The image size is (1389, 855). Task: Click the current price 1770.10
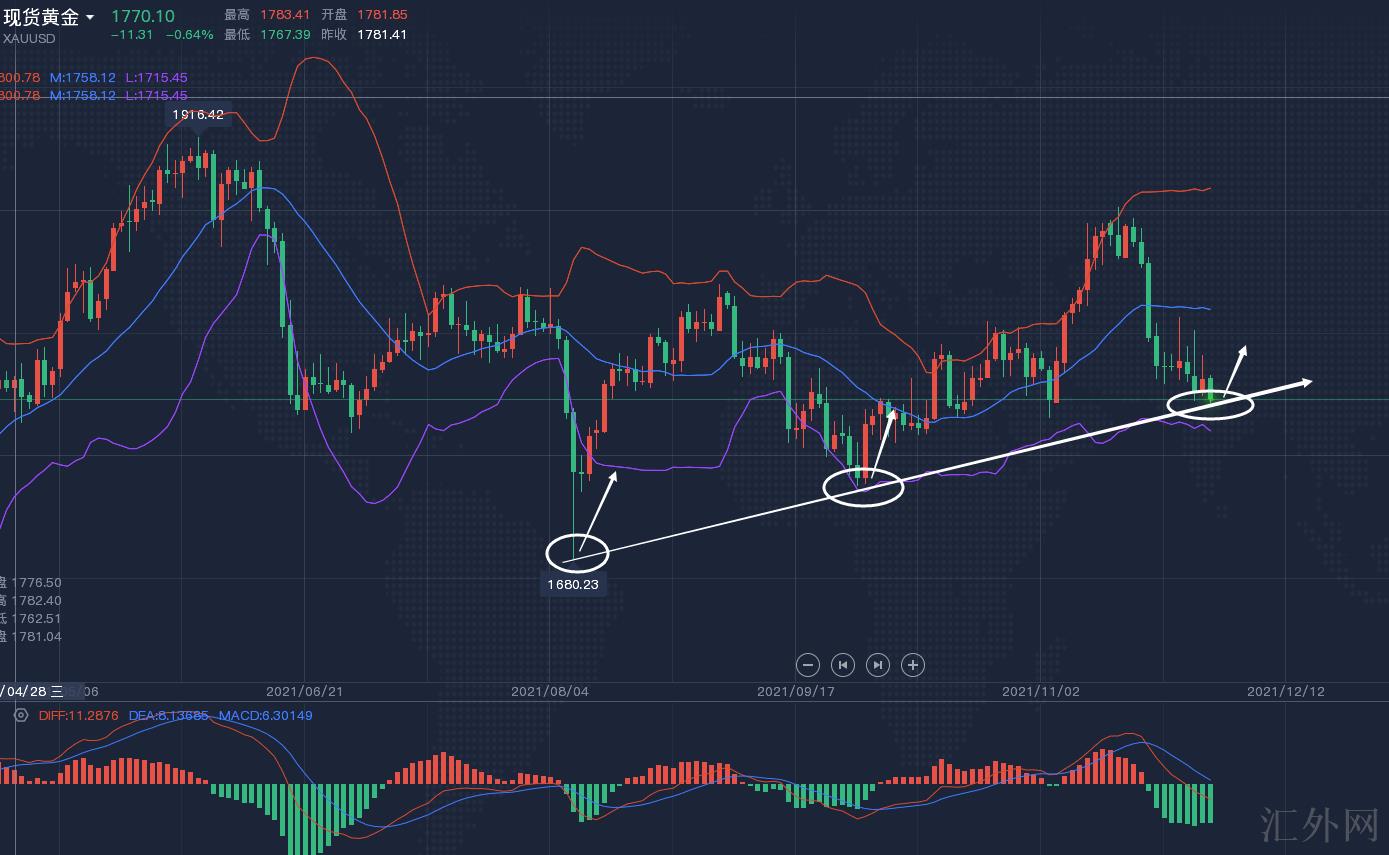click(x=142, y=16)
